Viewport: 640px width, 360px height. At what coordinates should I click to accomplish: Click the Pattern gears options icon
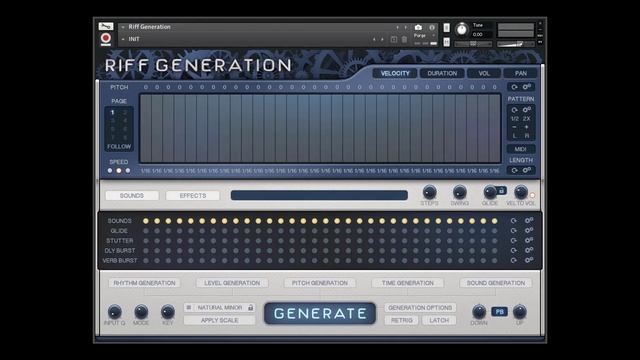tap(527, 109)
